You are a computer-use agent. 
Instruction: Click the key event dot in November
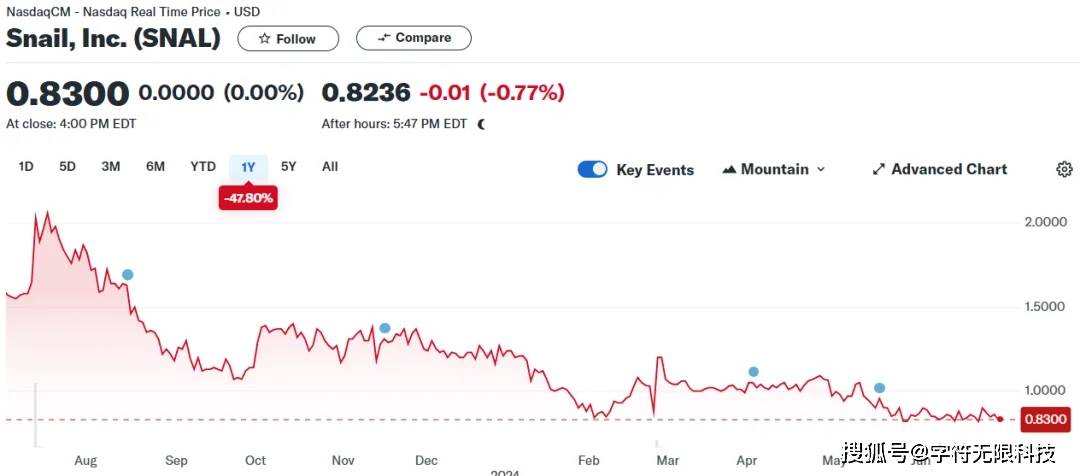pyautogui.click(x=385, y=328)
